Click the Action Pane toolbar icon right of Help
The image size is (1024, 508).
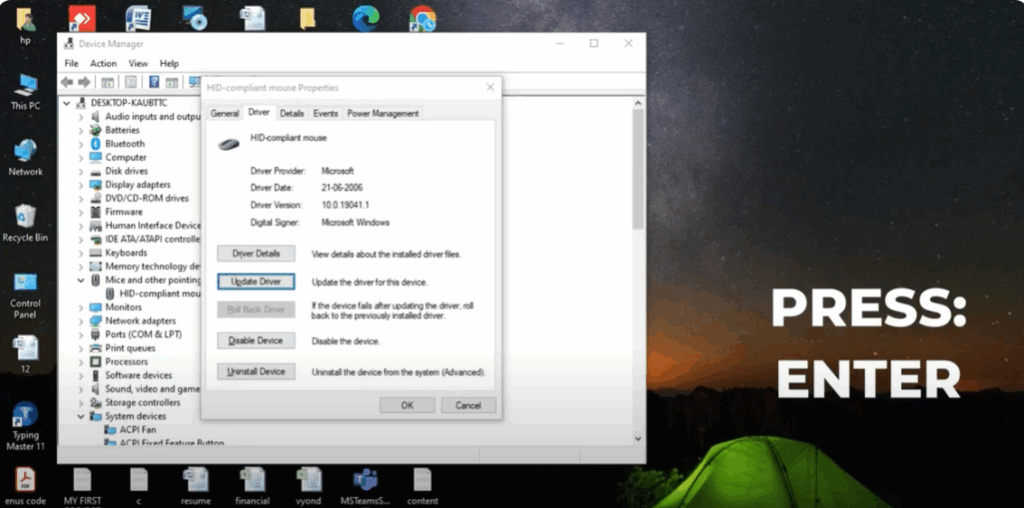tap(172, 82)
